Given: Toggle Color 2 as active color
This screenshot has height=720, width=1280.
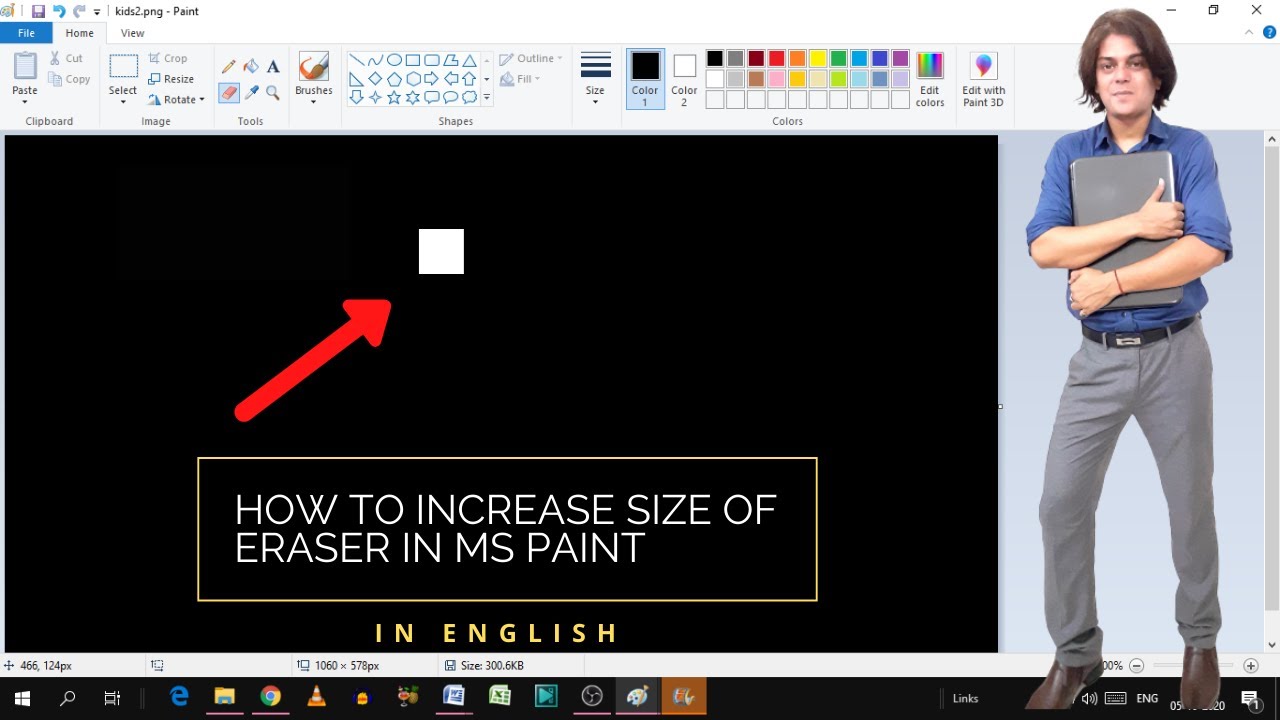Looking at the screenshot, I should tap(684, 80).
